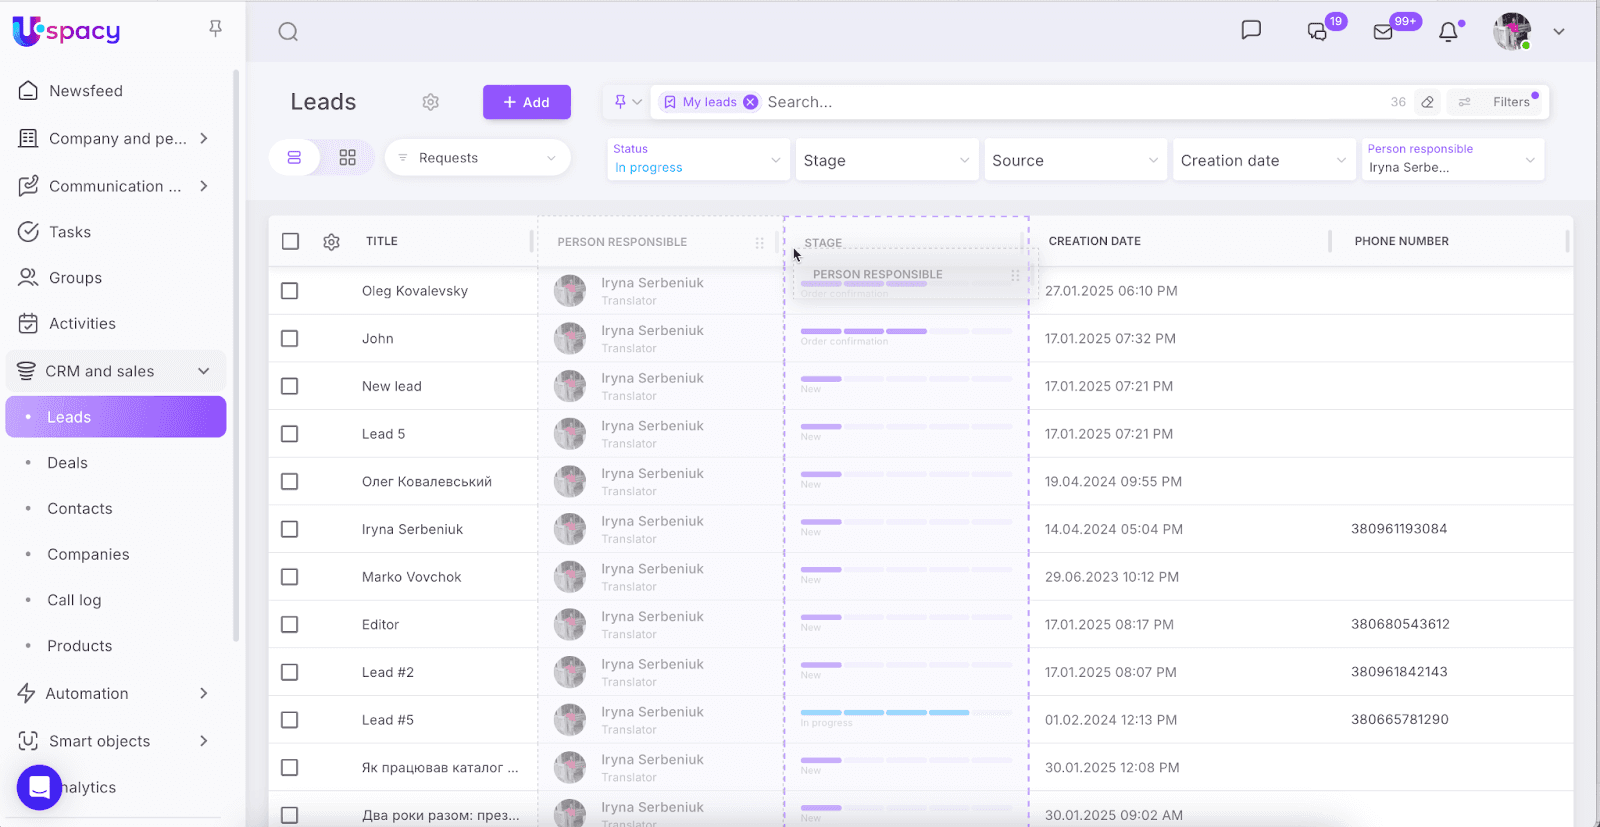
Task: Click the search magnifier icon in top bar
Action: pyautogui.click(x=288, y=32)
